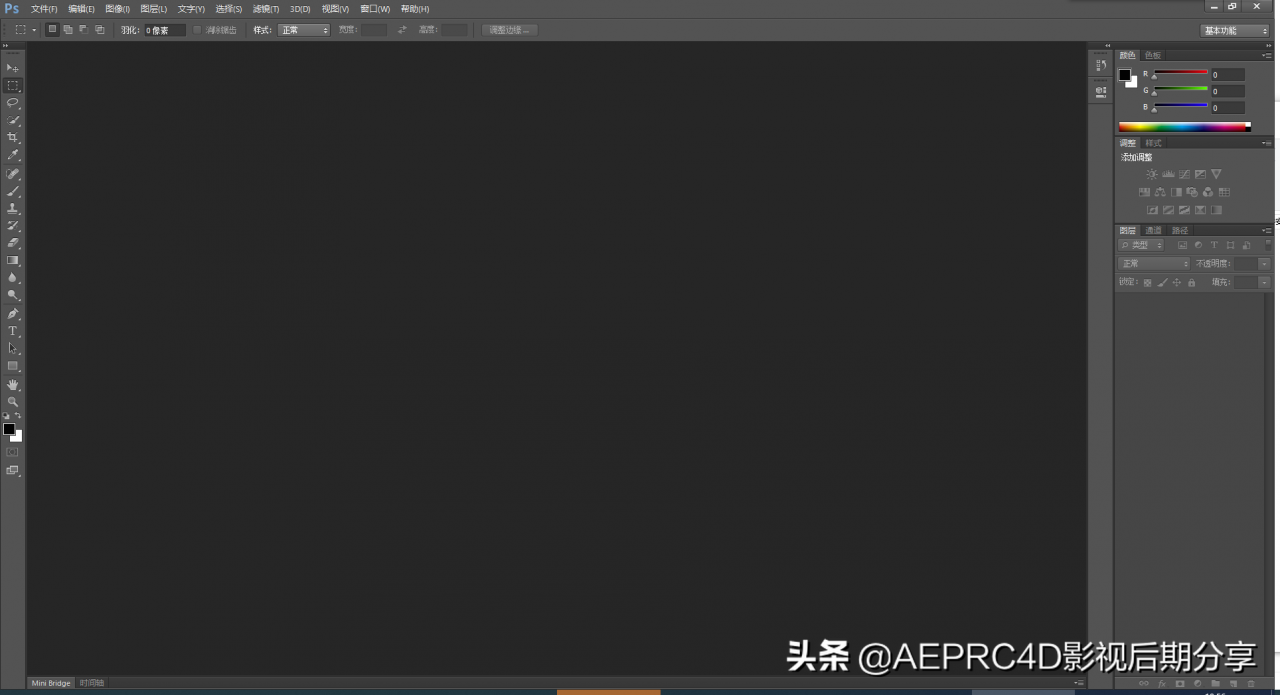This screenshot has height=695, width=1280.
Task: Add Vibrance adjustment triangle icon
Action: click(x=1216, y=174)
